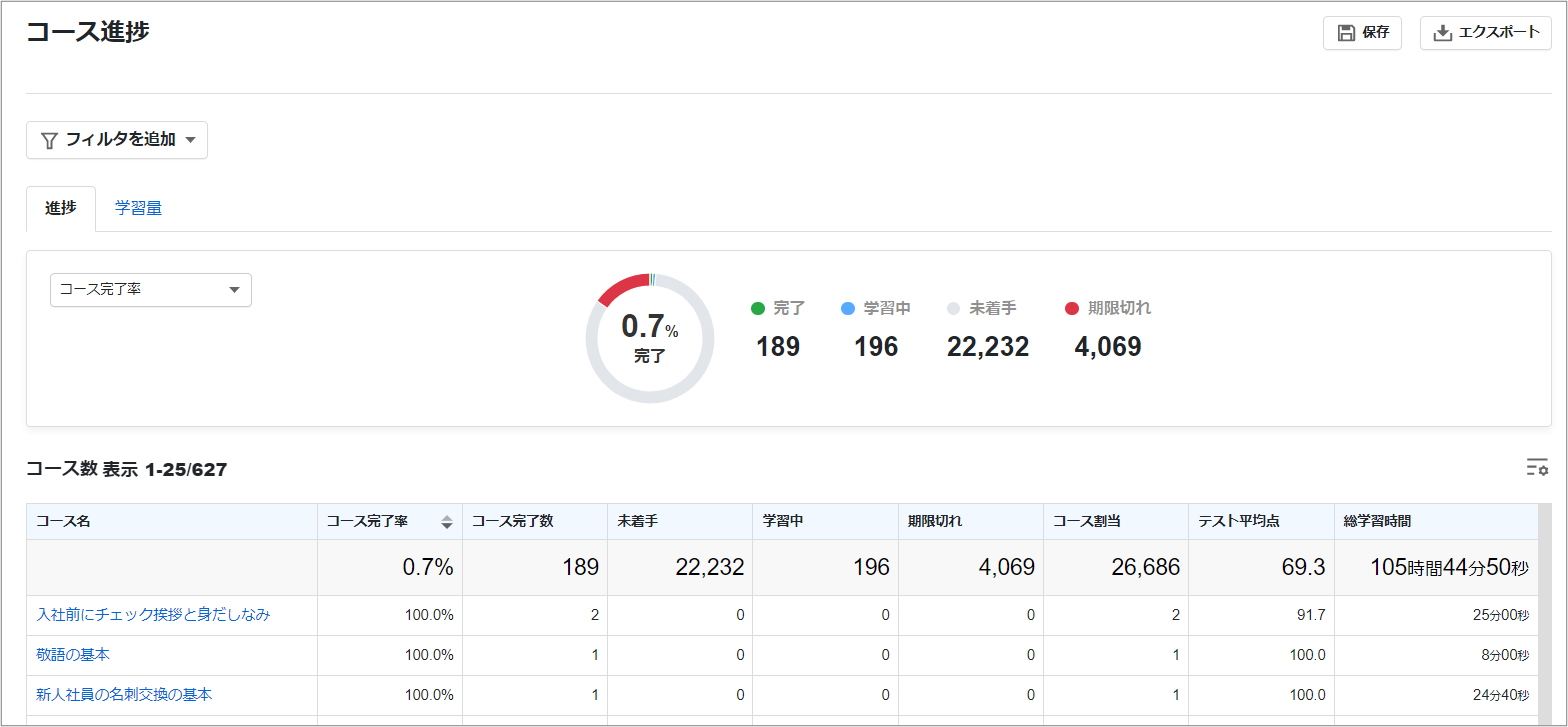Click the green 完了 legend dot

(758, 308)
